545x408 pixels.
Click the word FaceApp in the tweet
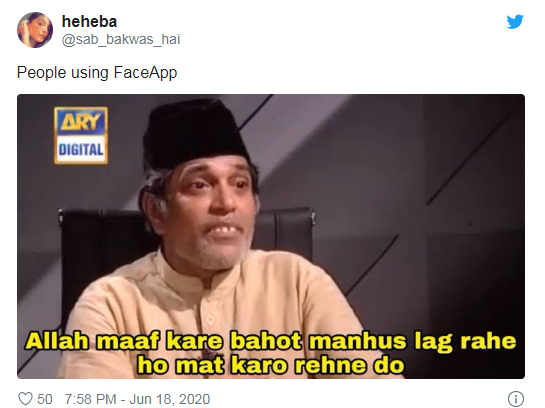click(x=145, y=73)
